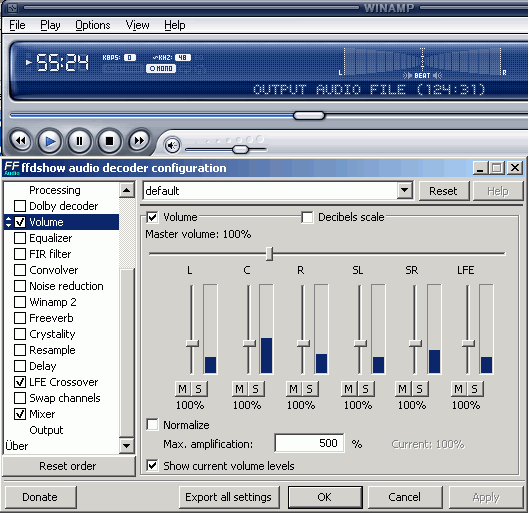Solo the LFE channel

point(474,389)
